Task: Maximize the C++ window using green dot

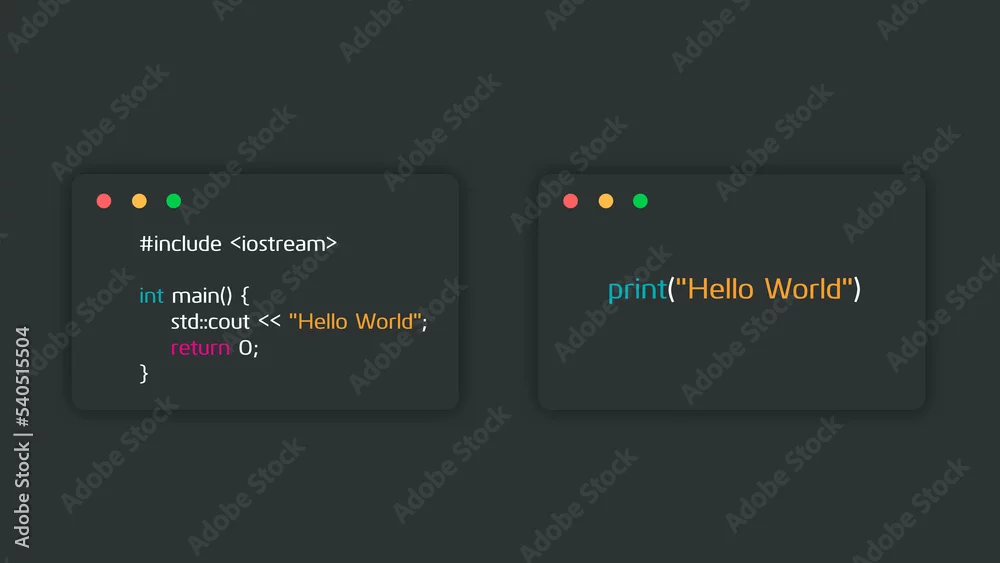Action: [173, 201]
